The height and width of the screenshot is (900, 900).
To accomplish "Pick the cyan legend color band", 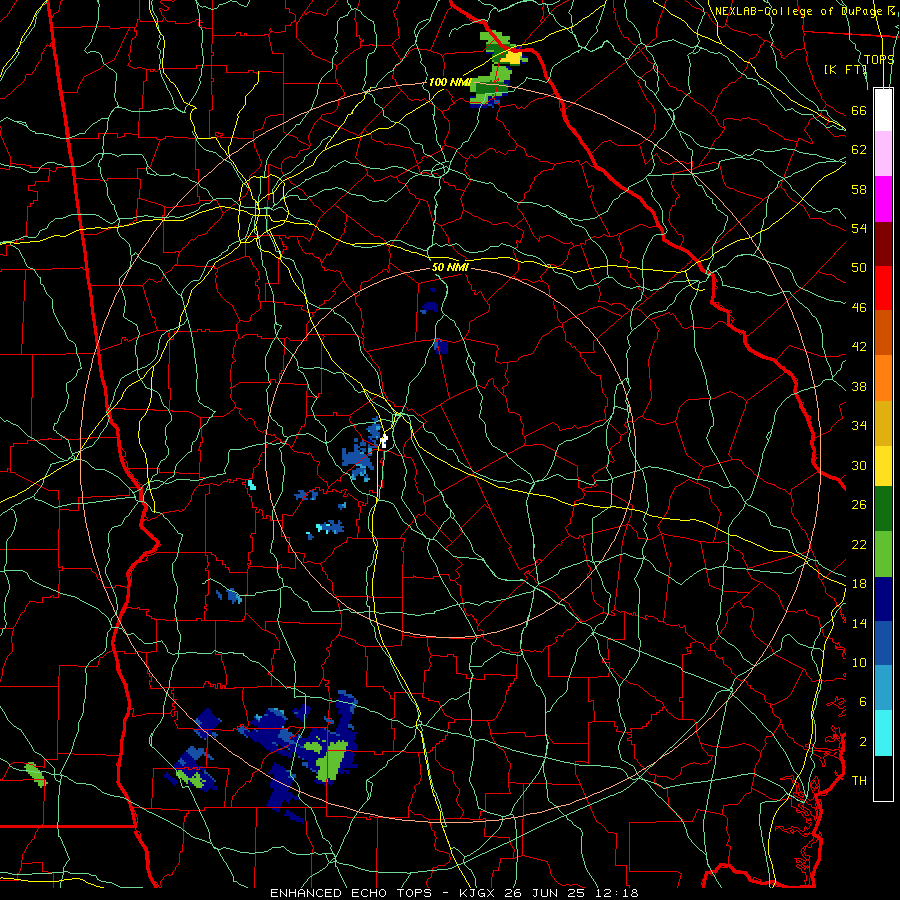I will click(883, 733).
